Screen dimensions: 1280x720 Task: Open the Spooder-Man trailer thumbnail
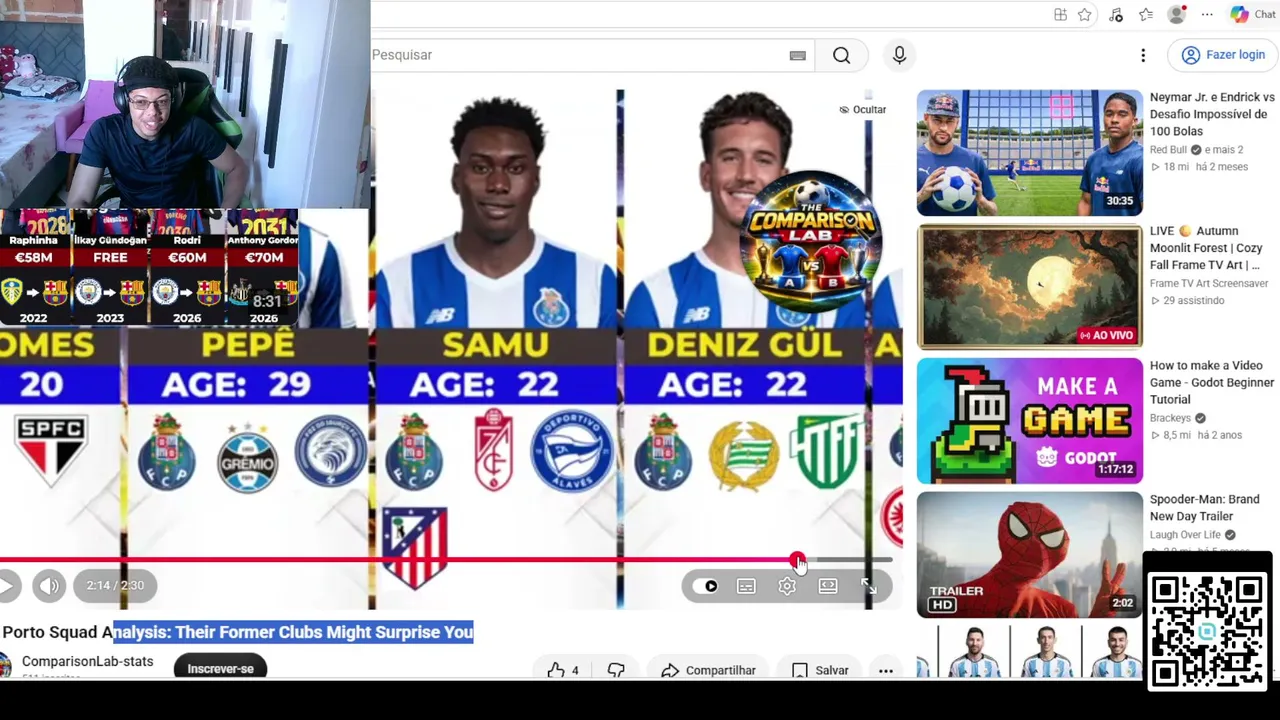click(x=1029, y=555)
